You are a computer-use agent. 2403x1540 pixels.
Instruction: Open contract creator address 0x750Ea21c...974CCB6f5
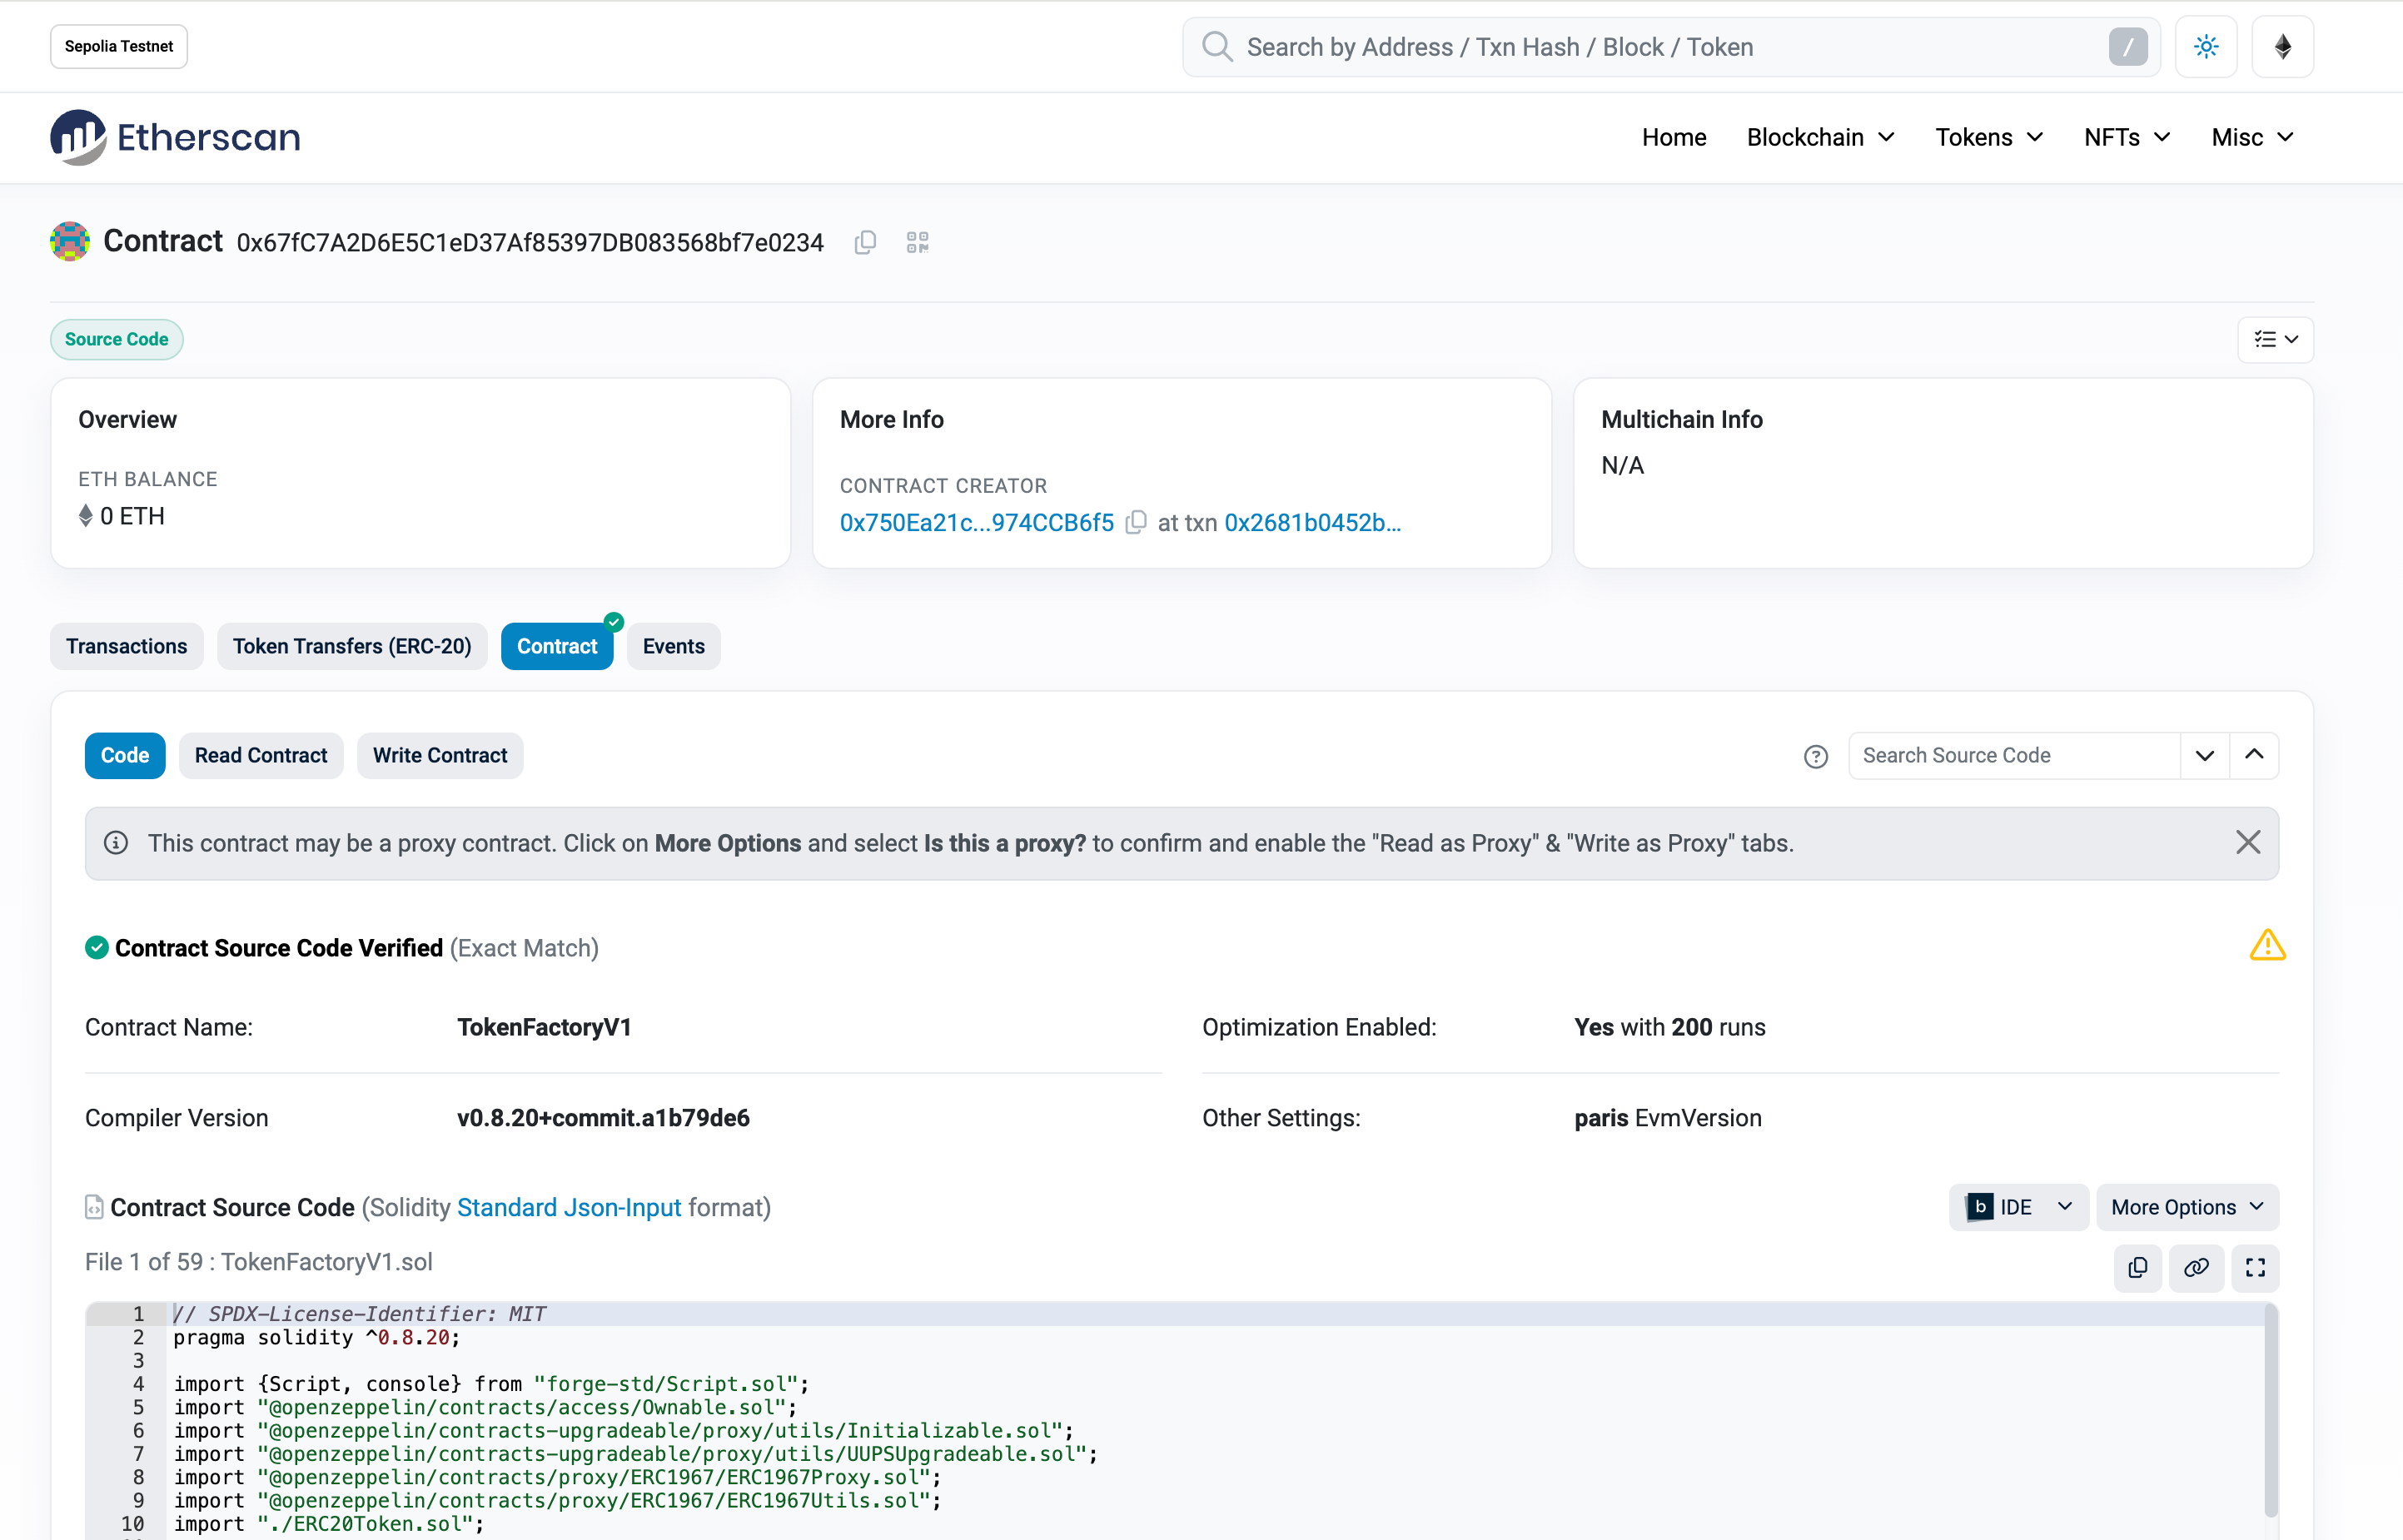(x=977, y=523)
